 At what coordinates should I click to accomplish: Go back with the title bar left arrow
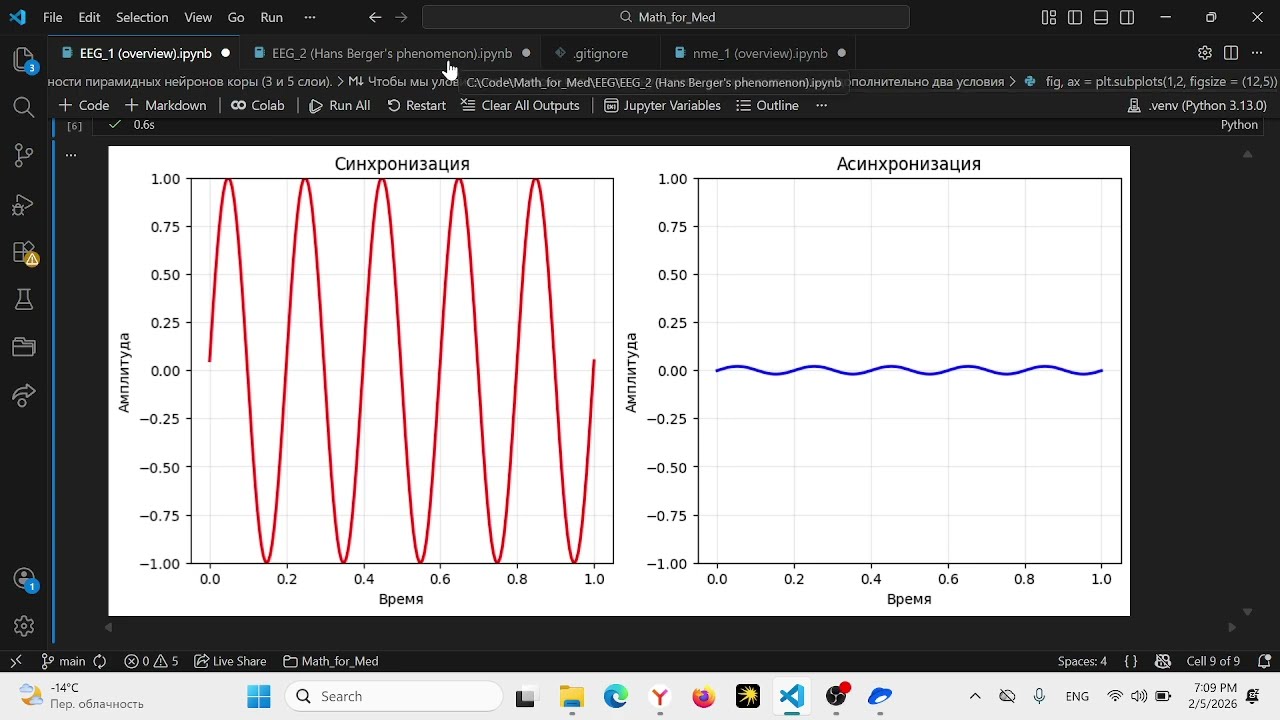[375, 17]
